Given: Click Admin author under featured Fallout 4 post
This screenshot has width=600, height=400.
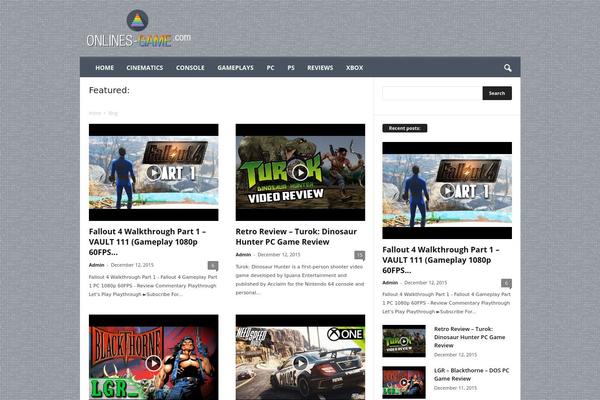Looking at the screenshot, I should point(96,265).
